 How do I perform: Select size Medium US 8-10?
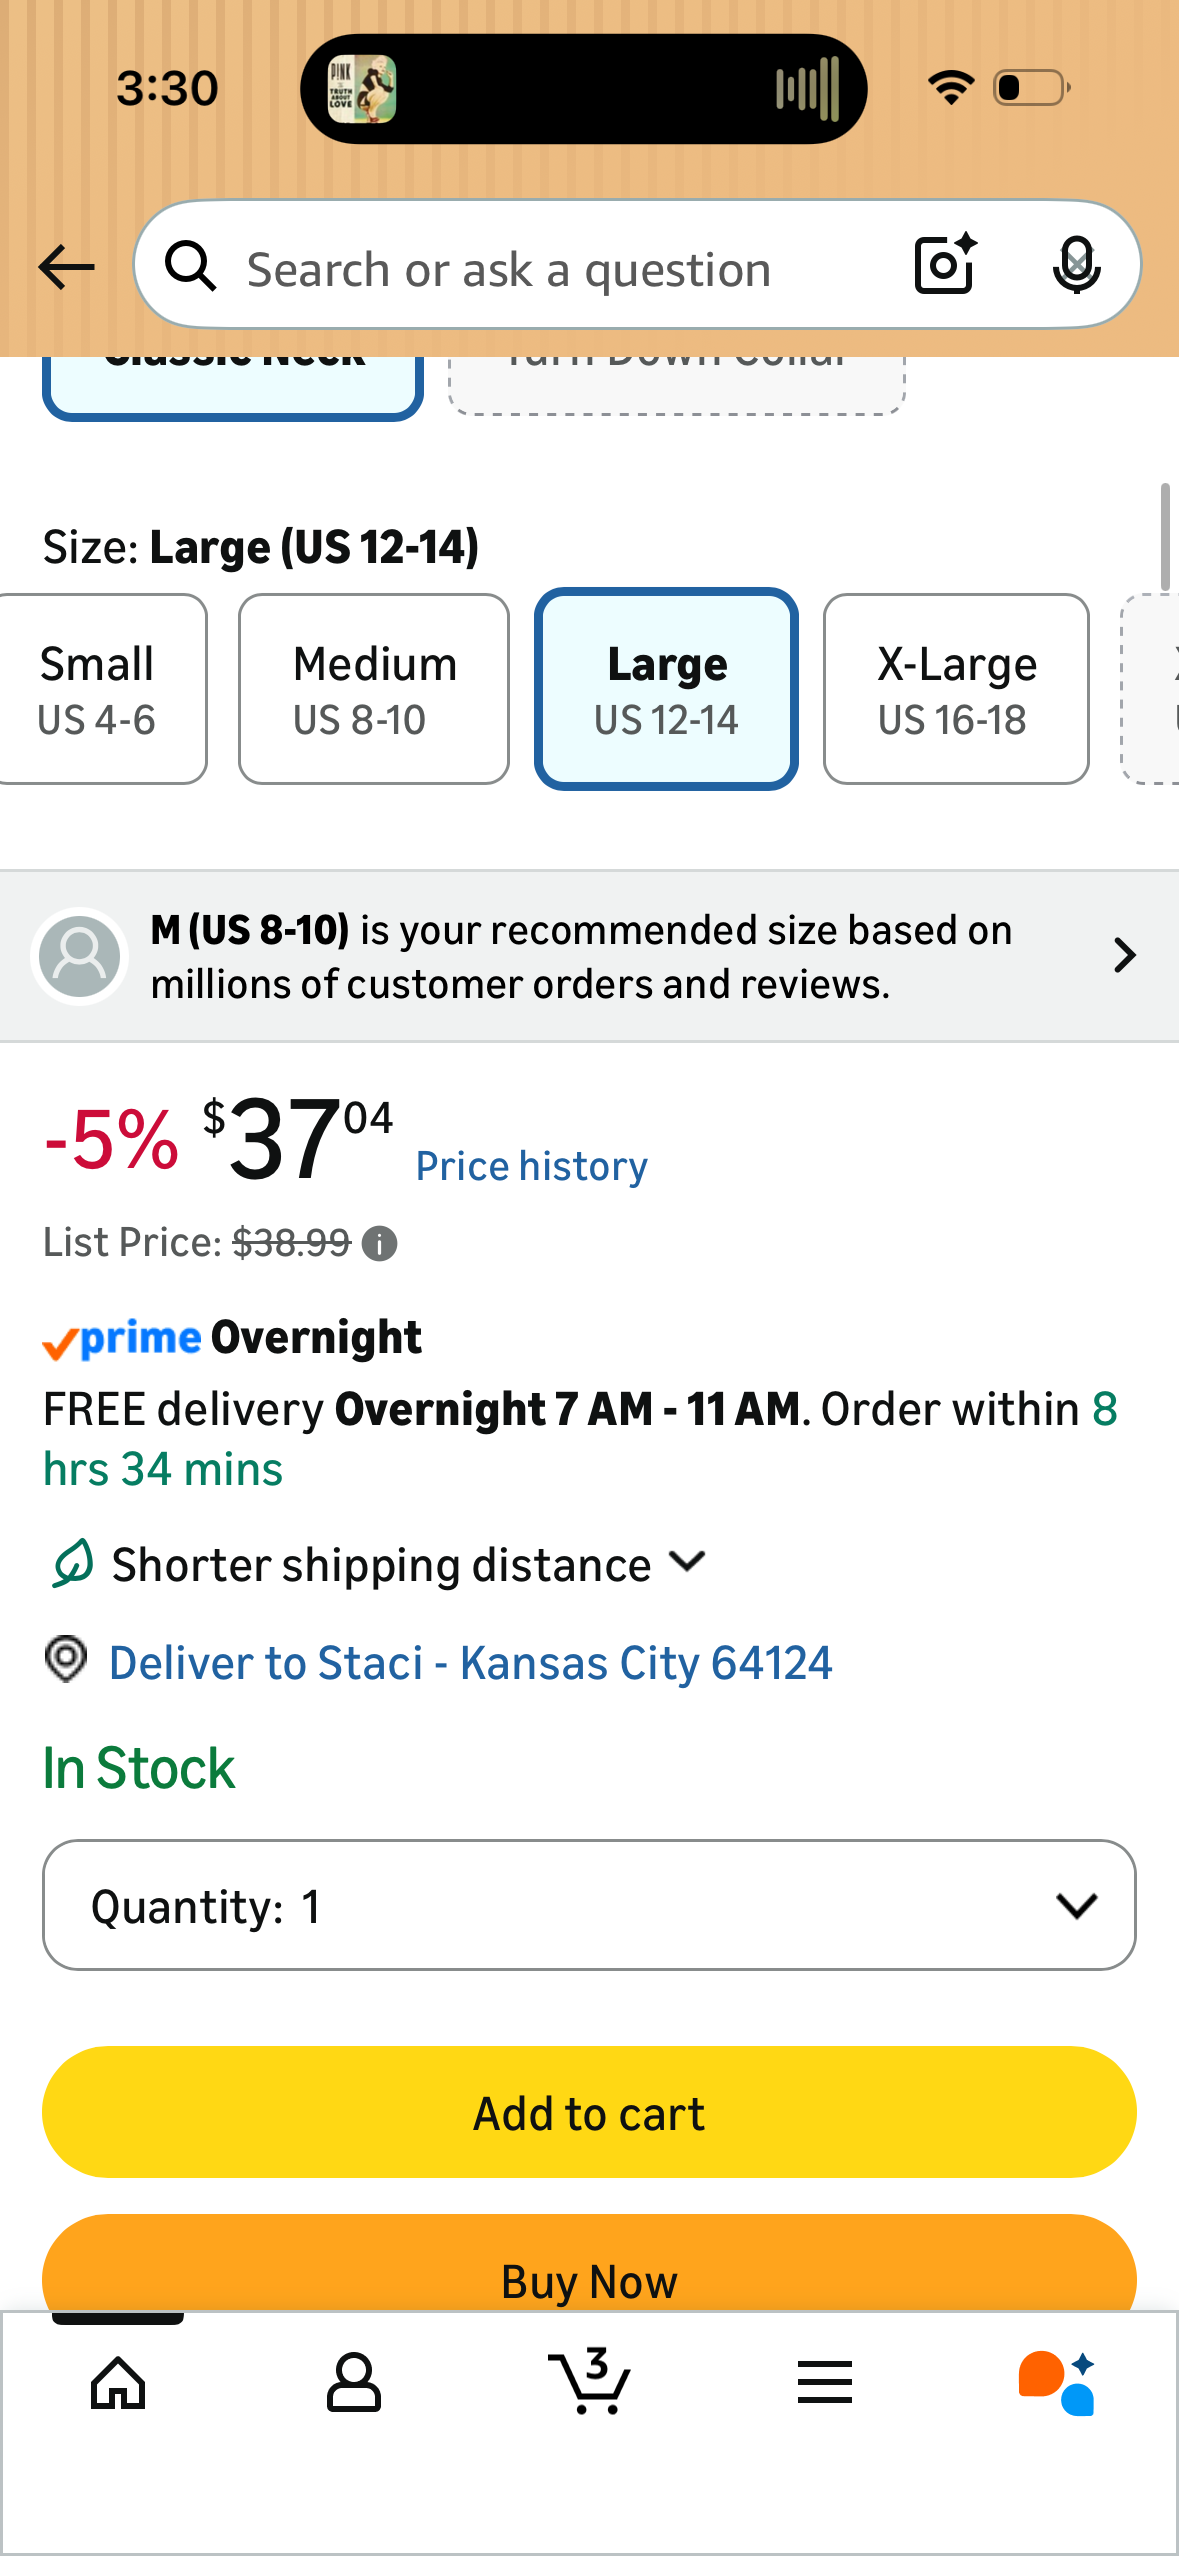tap(374, 689)
